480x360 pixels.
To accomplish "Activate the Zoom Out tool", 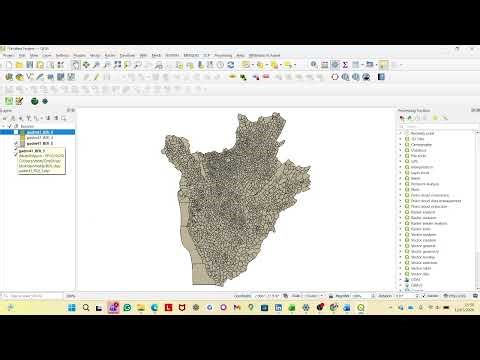I will [x=107, y=65].
